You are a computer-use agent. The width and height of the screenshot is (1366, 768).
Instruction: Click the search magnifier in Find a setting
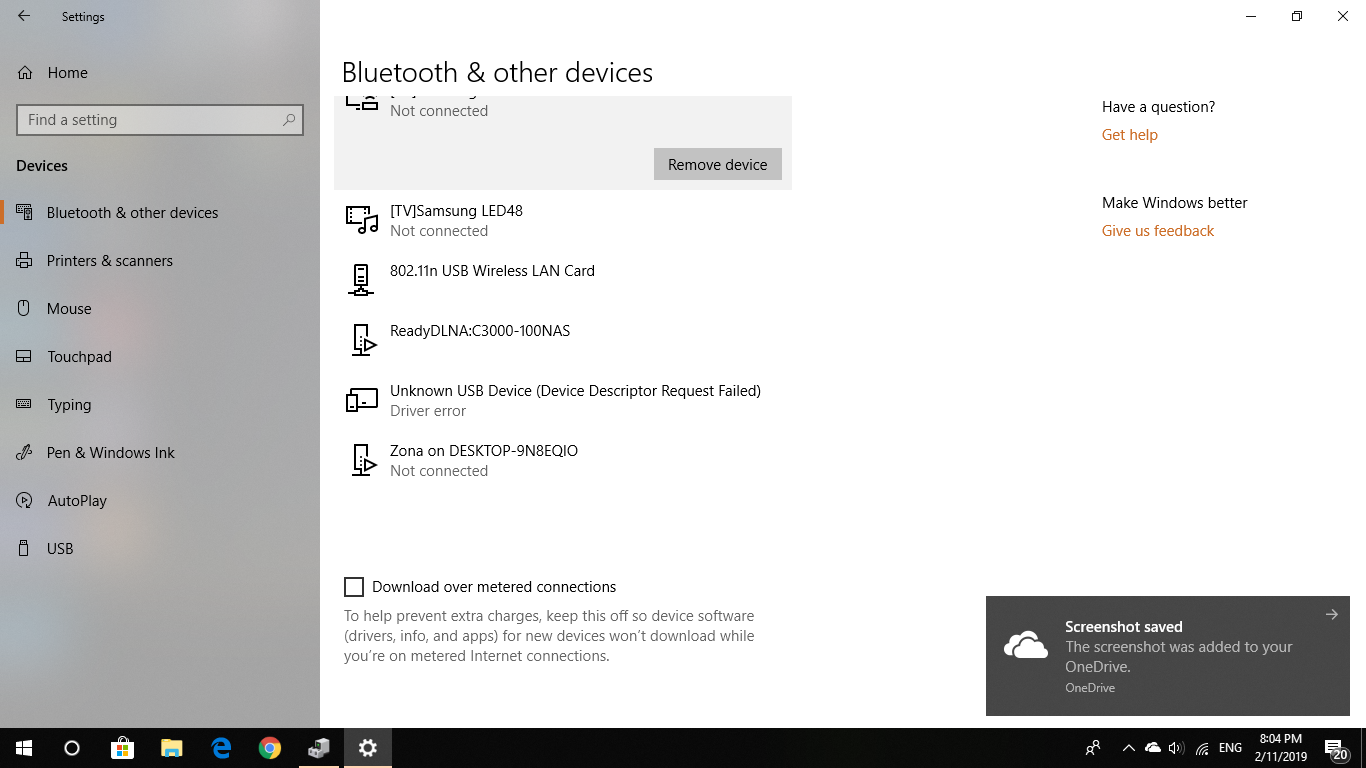pyautogui.click(x=289, y=120)
